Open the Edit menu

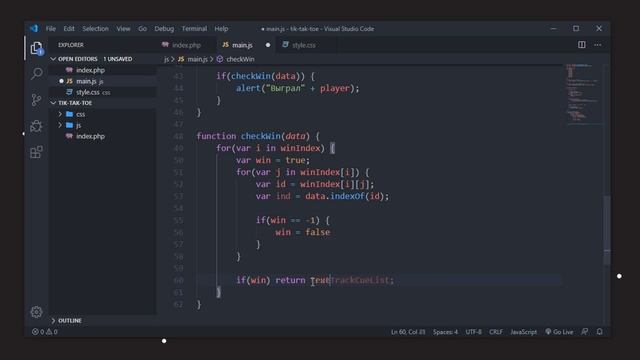tap(69, 29)
